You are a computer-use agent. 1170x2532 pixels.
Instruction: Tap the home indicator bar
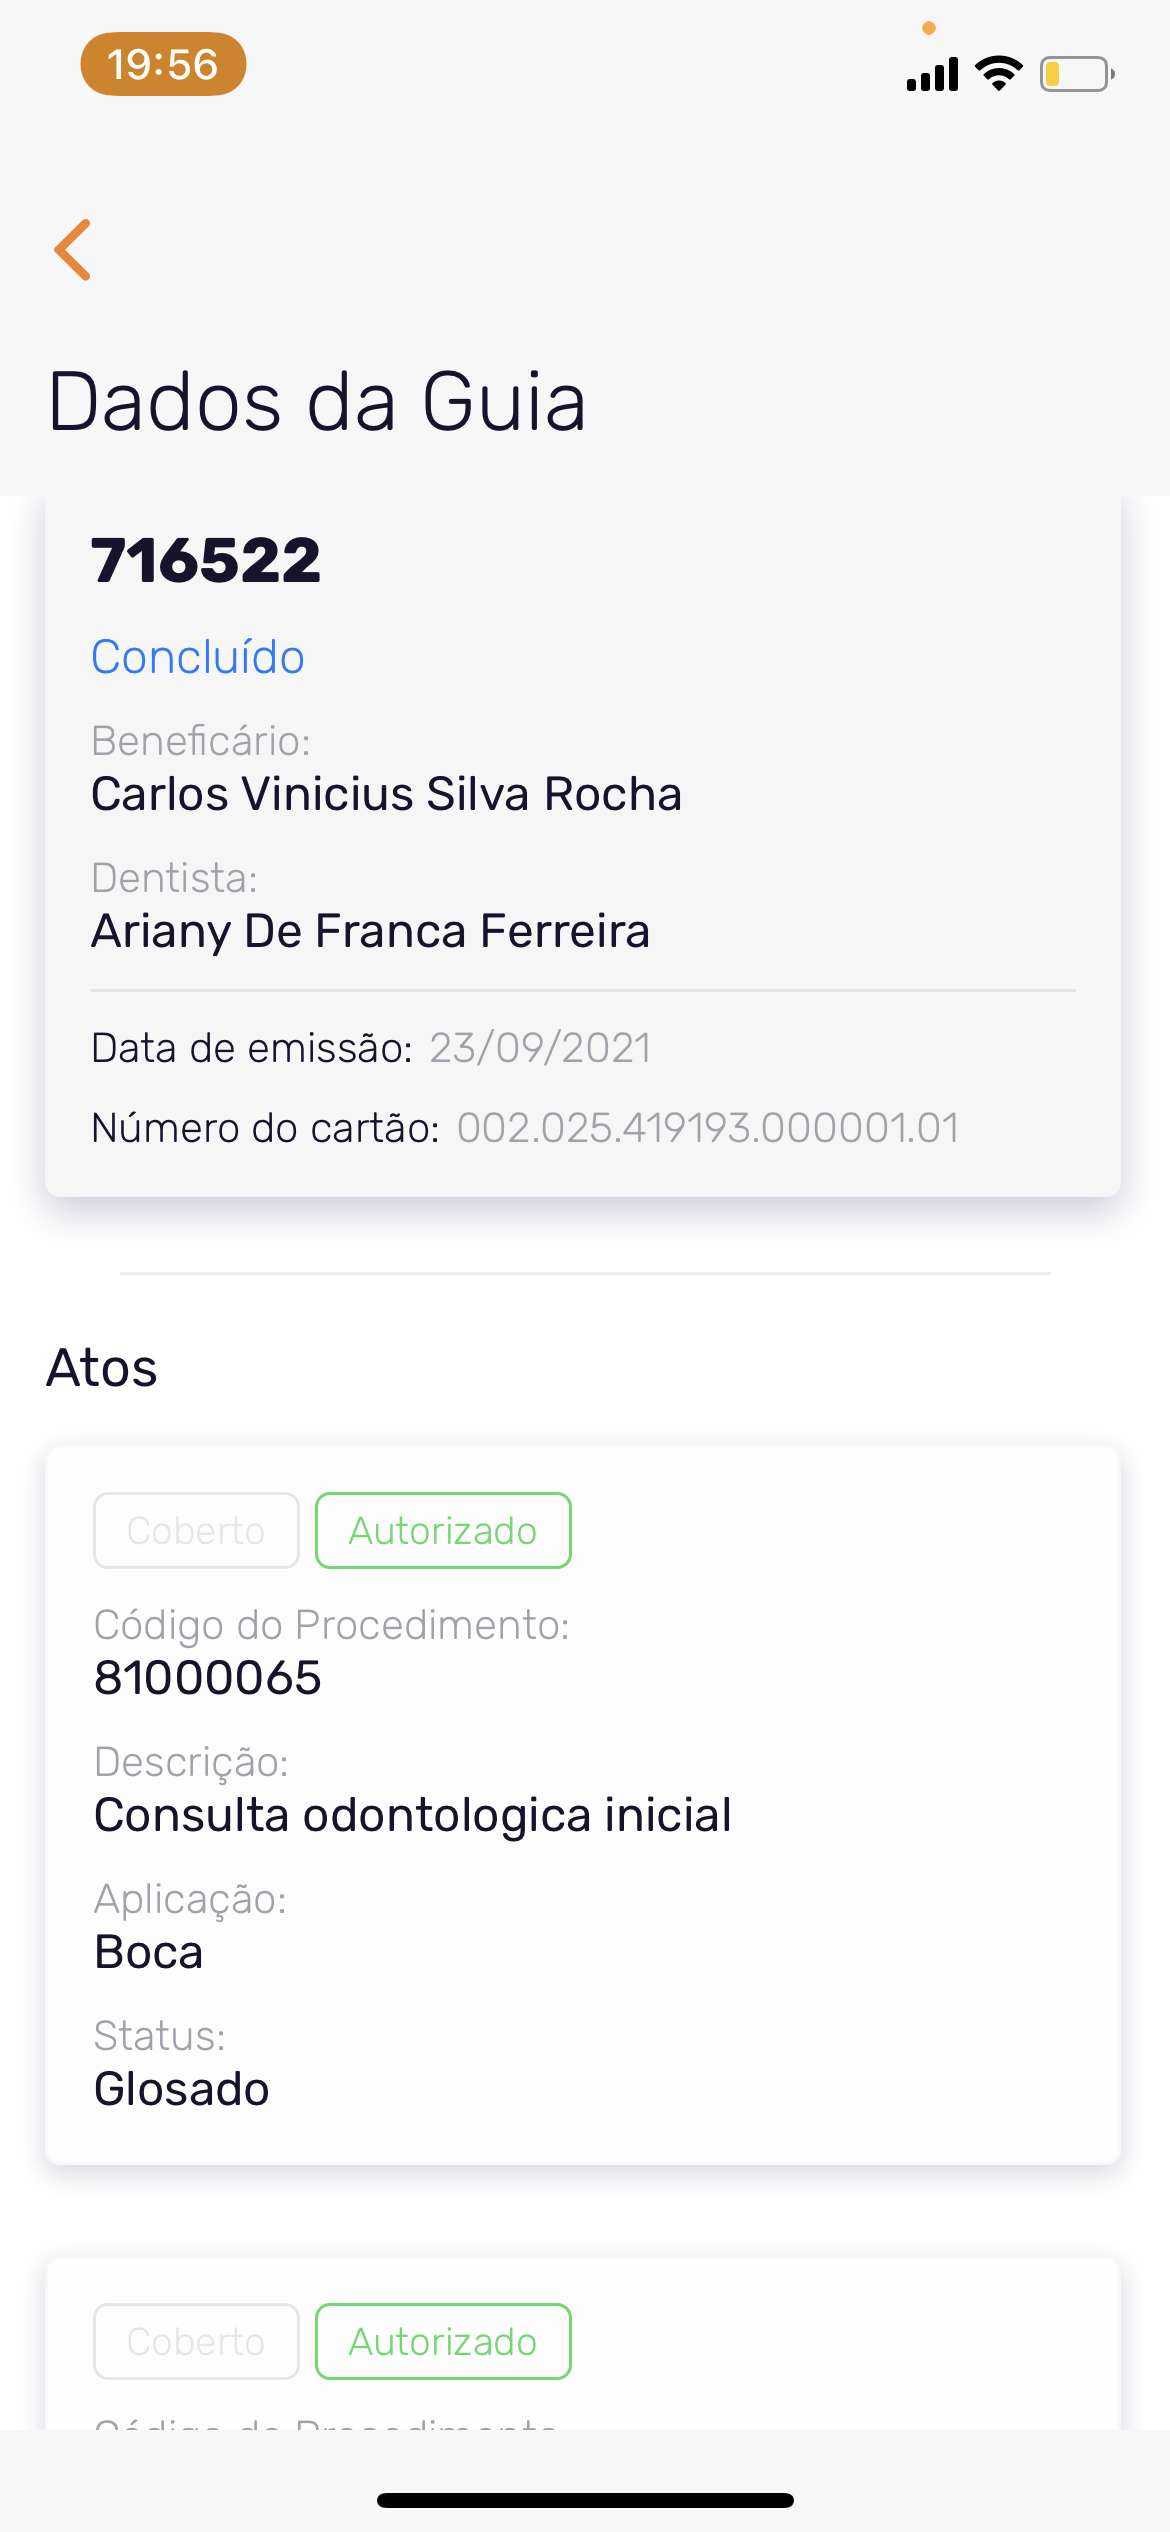[x=585, y=2500]
